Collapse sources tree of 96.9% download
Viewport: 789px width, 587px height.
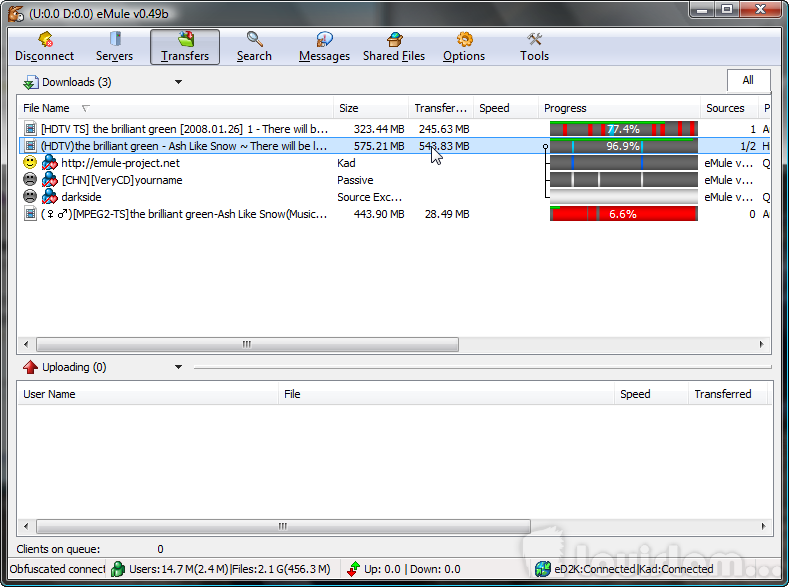pyautogui.click(x=545, y=146)
